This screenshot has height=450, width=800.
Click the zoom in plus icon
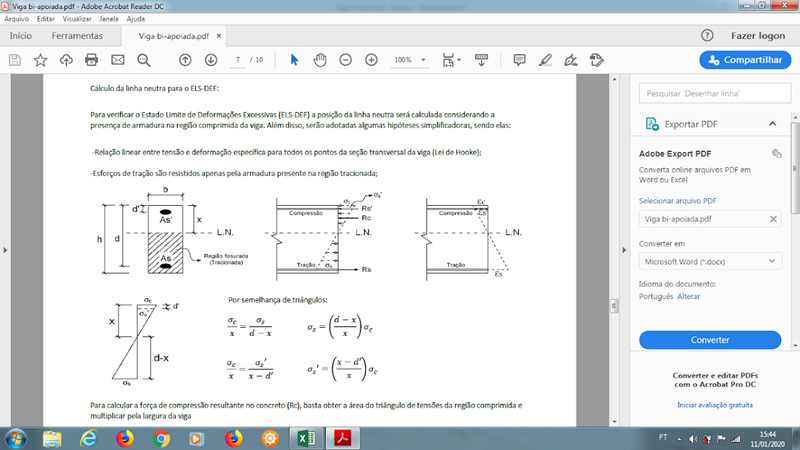tap(371, 60)
